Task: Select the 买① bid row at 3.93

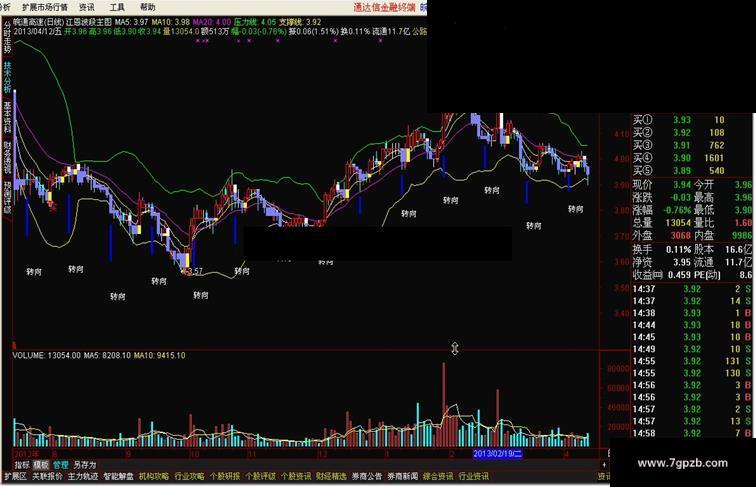Action: (x=679, y=120)
